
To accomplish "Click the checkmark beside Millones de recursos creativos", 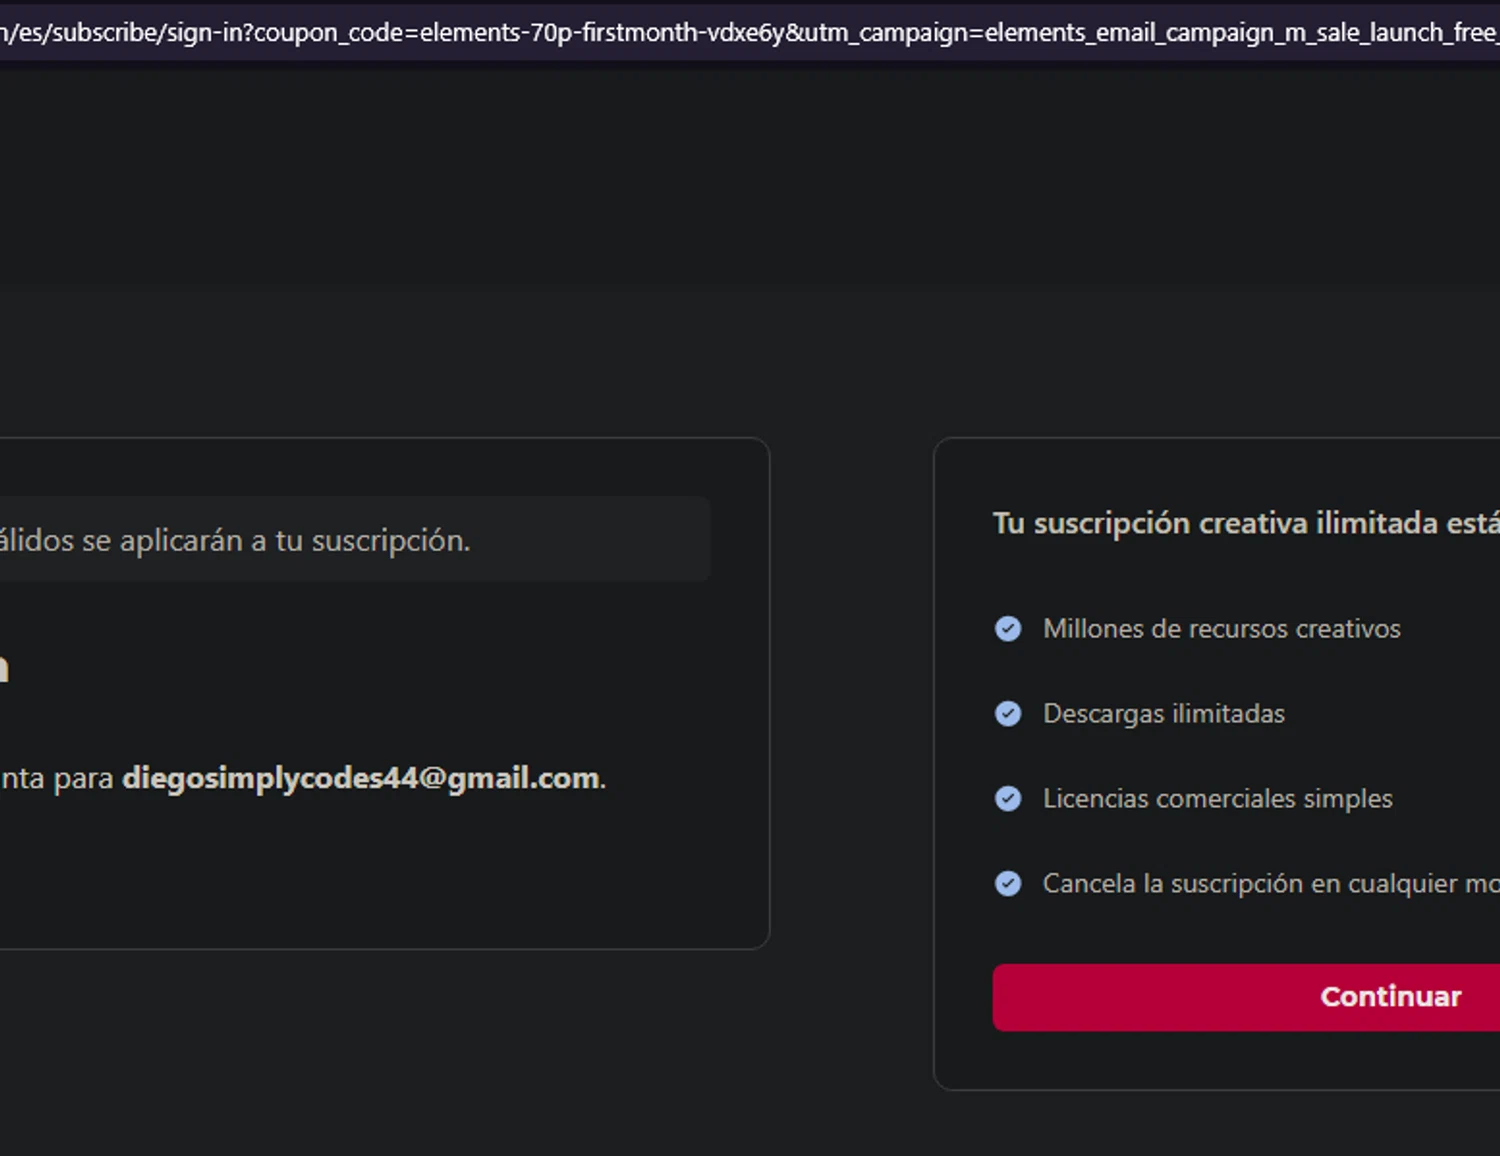I will [x=1008, y=629].
